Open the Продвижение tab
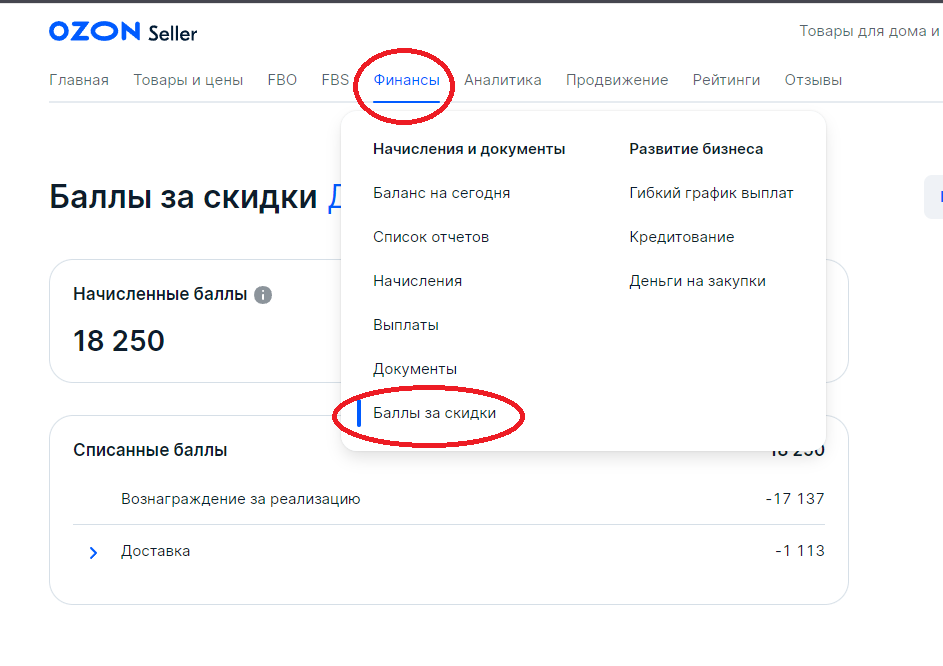The height and width of the screenshot is (666, 943). click(617, 80)
